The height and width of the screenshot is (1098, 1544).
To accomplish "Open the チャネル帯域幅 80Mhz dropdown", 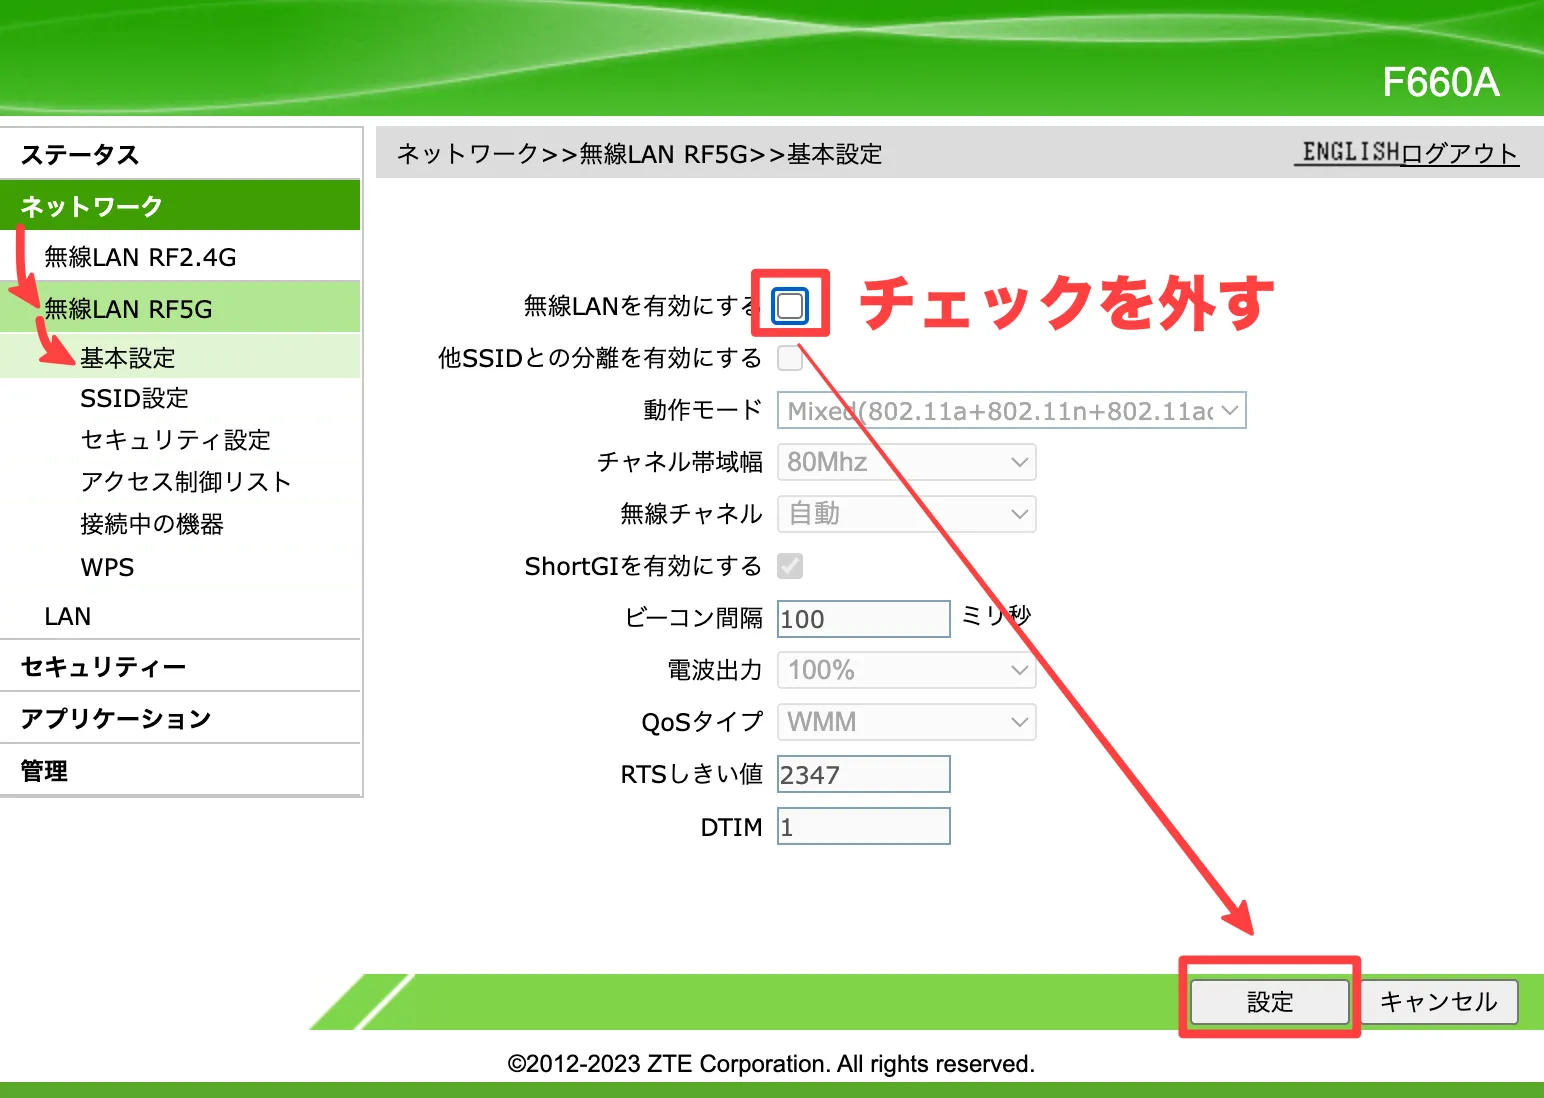I will point(906,462).
